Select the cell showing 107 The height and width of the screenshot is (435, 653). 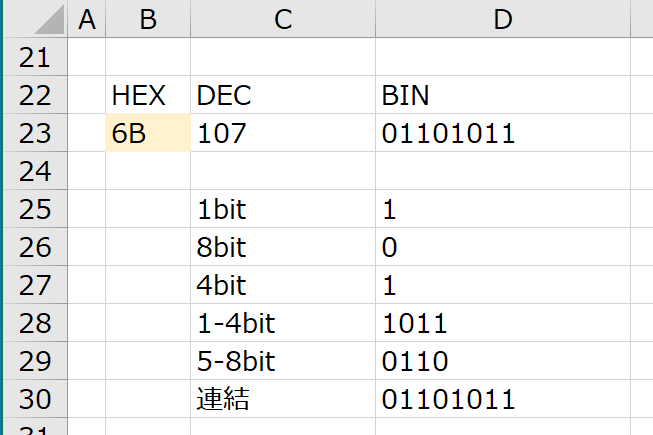(283, 133)
